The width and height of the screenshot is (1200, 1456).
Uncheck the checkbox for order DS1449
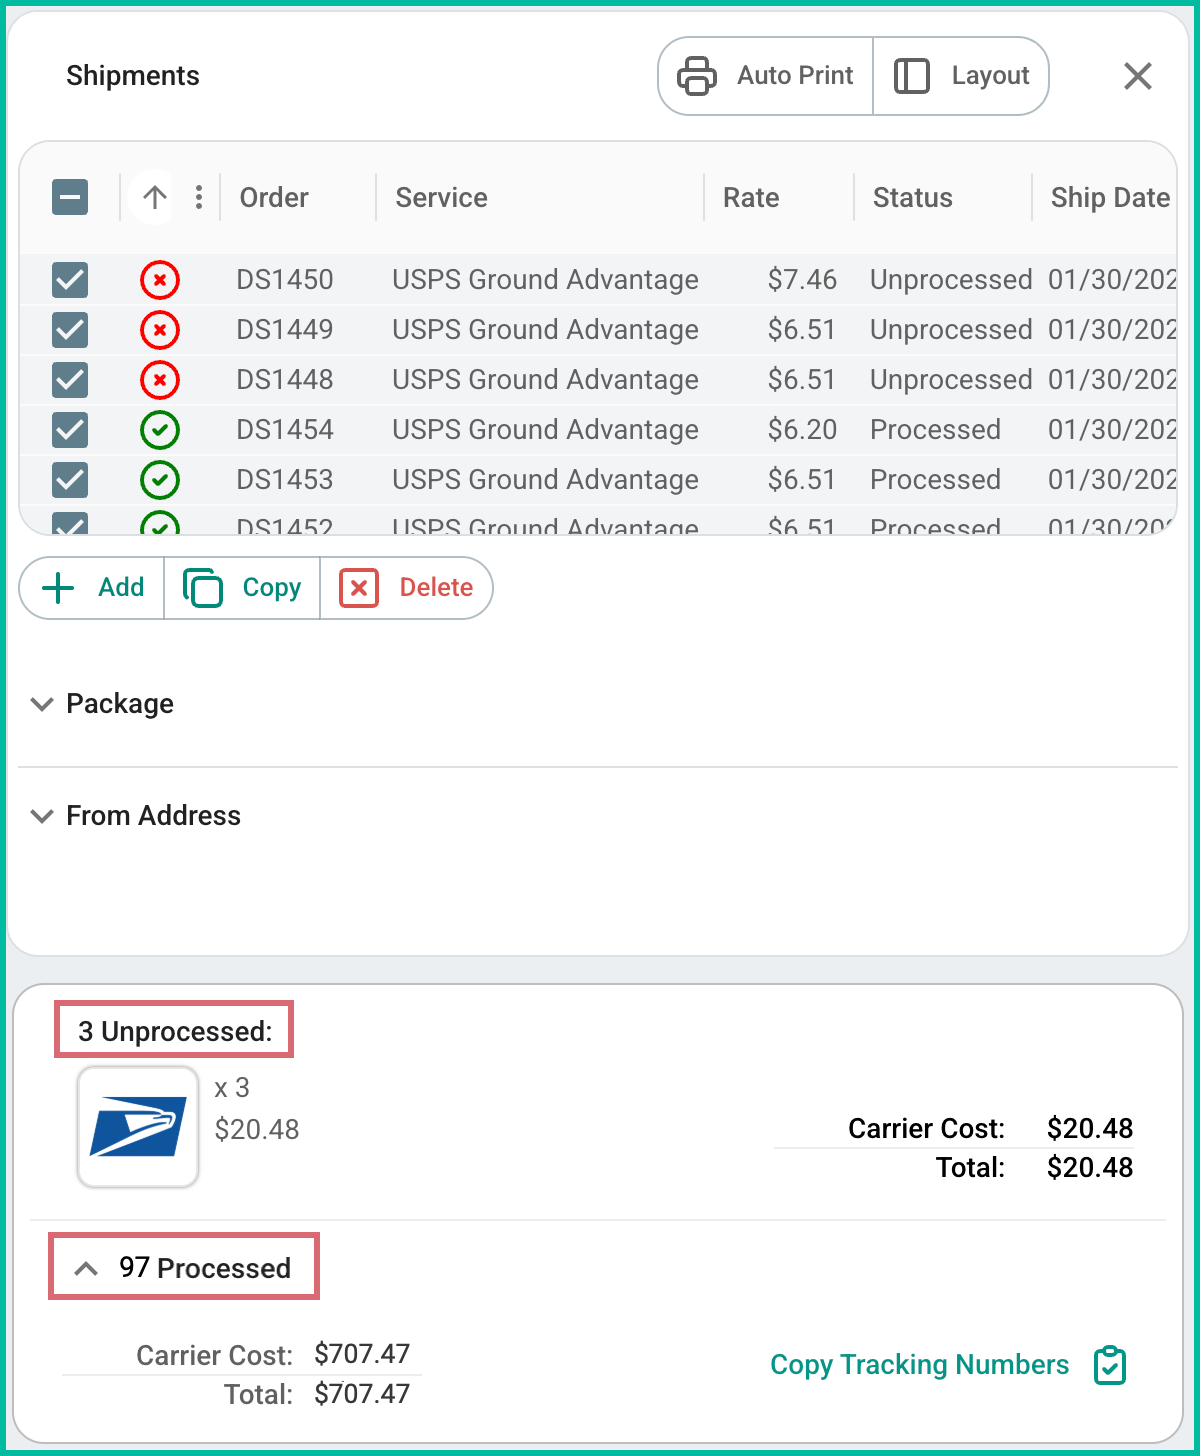pos(69,330)
